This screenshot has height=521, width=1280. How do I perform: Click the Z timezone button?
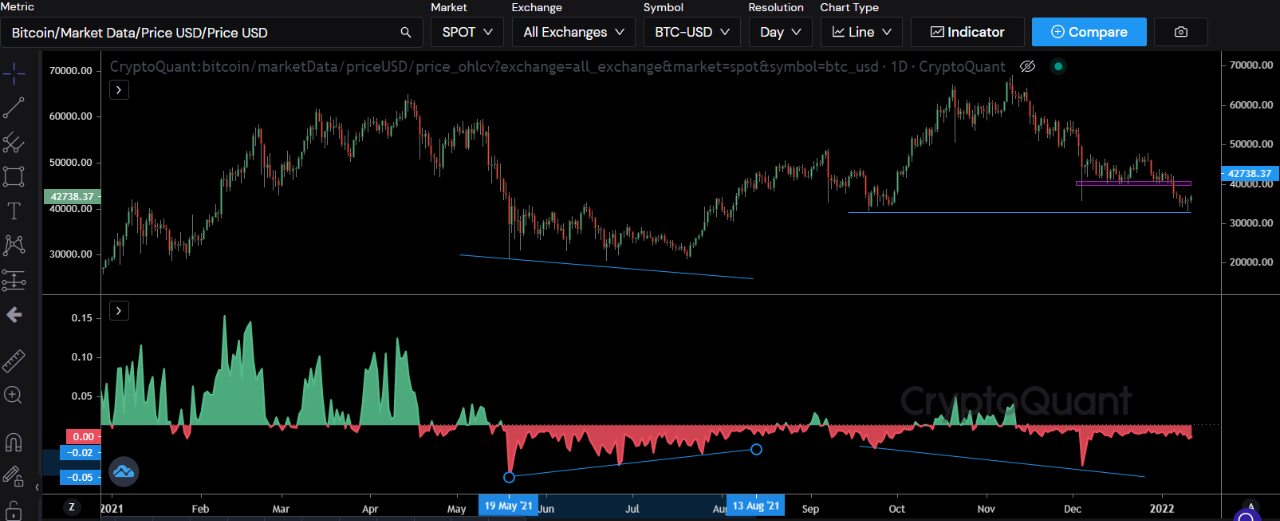tap(71, 507)
